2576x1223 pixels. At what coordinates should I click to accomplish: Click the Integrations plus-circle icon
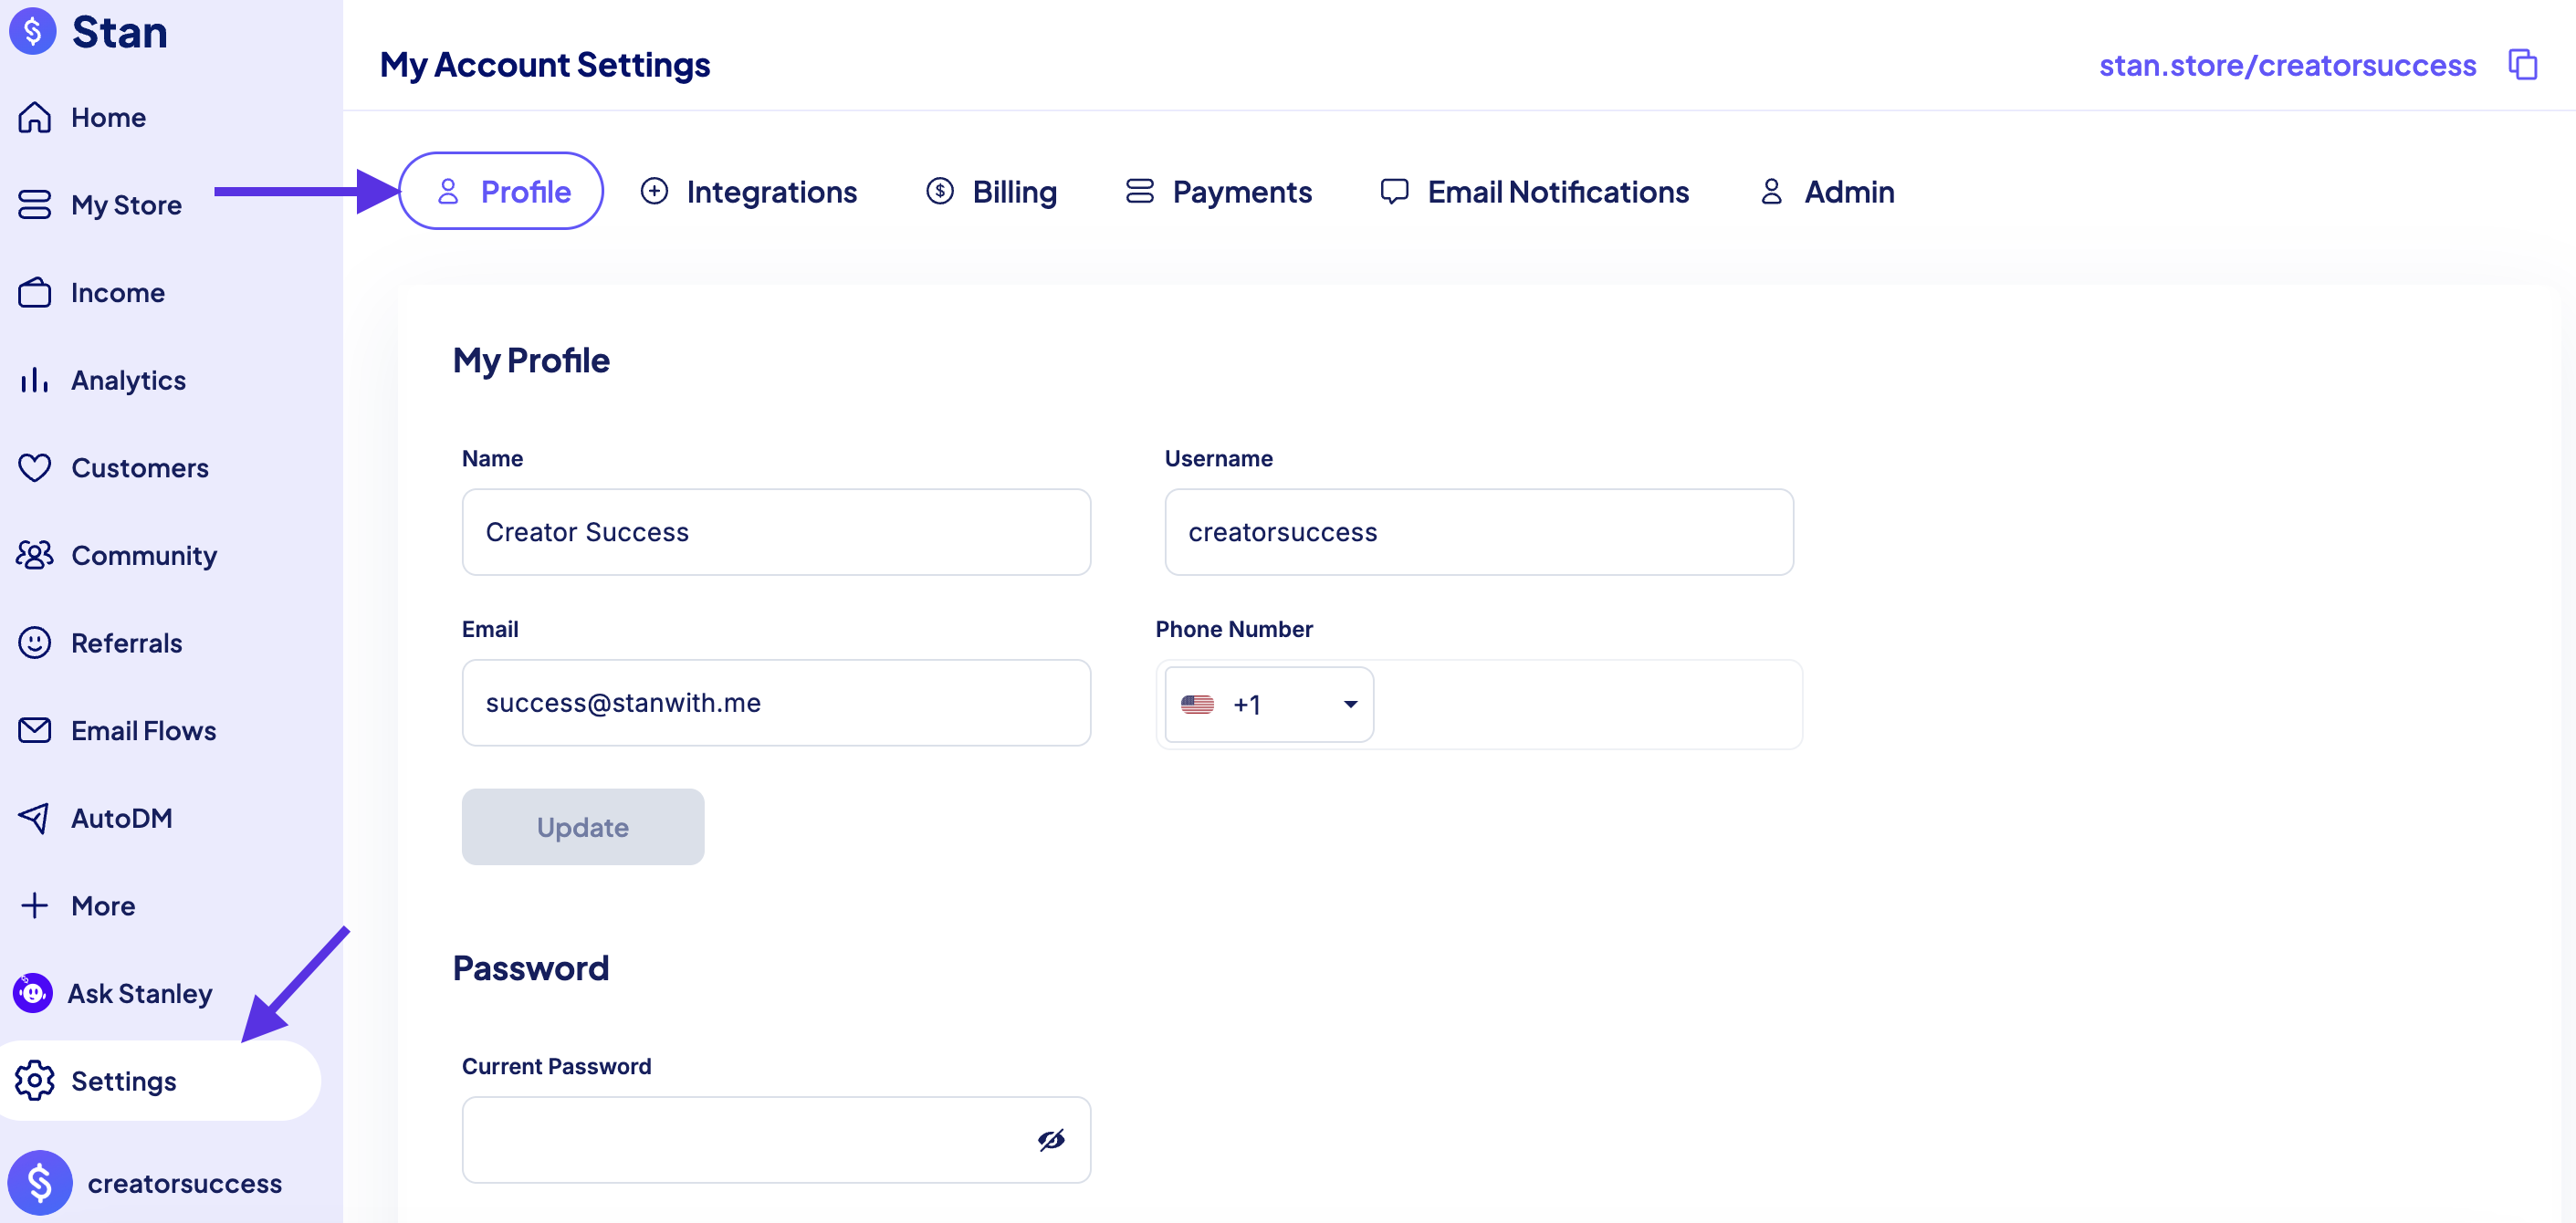654,191
